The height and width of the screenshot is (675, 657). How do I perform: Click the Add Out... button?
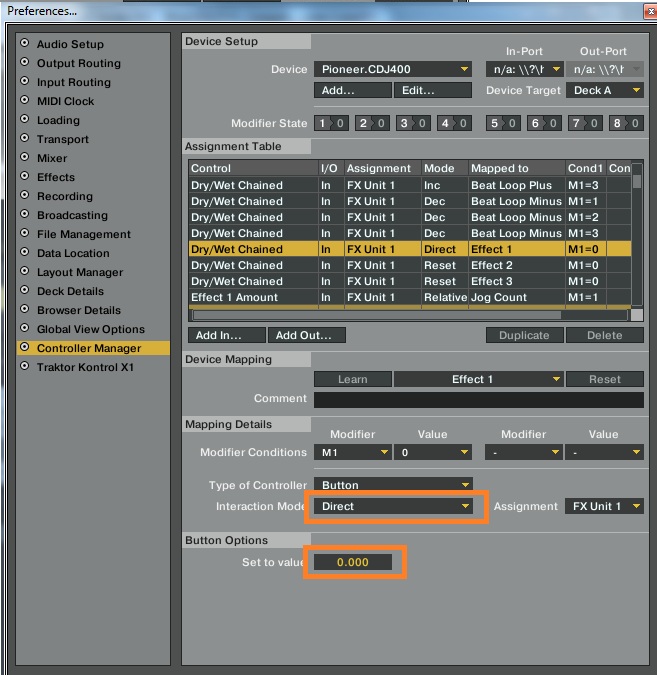click(x=307, y=335)
